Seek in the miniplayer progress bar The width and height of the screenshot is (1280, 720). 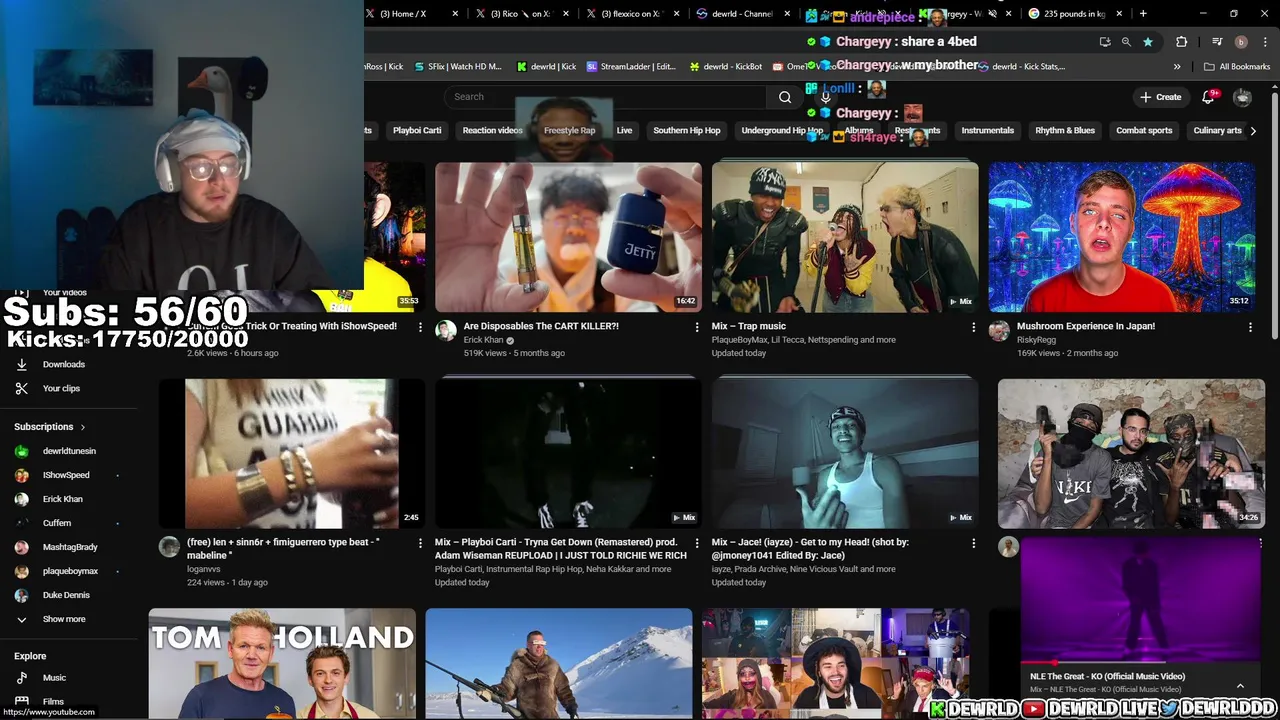1140,663
